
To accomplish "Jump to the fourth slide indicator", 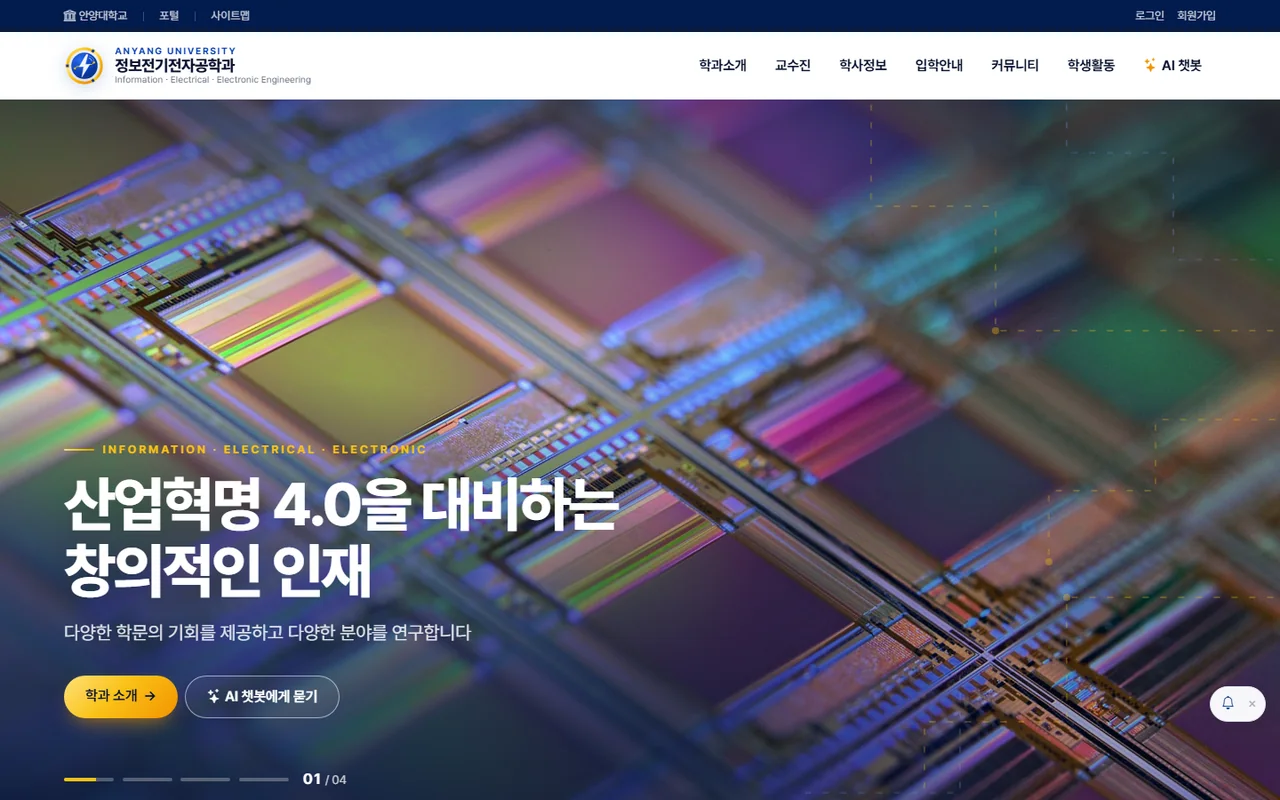I will pyautogui.click(x=264, y=779).
